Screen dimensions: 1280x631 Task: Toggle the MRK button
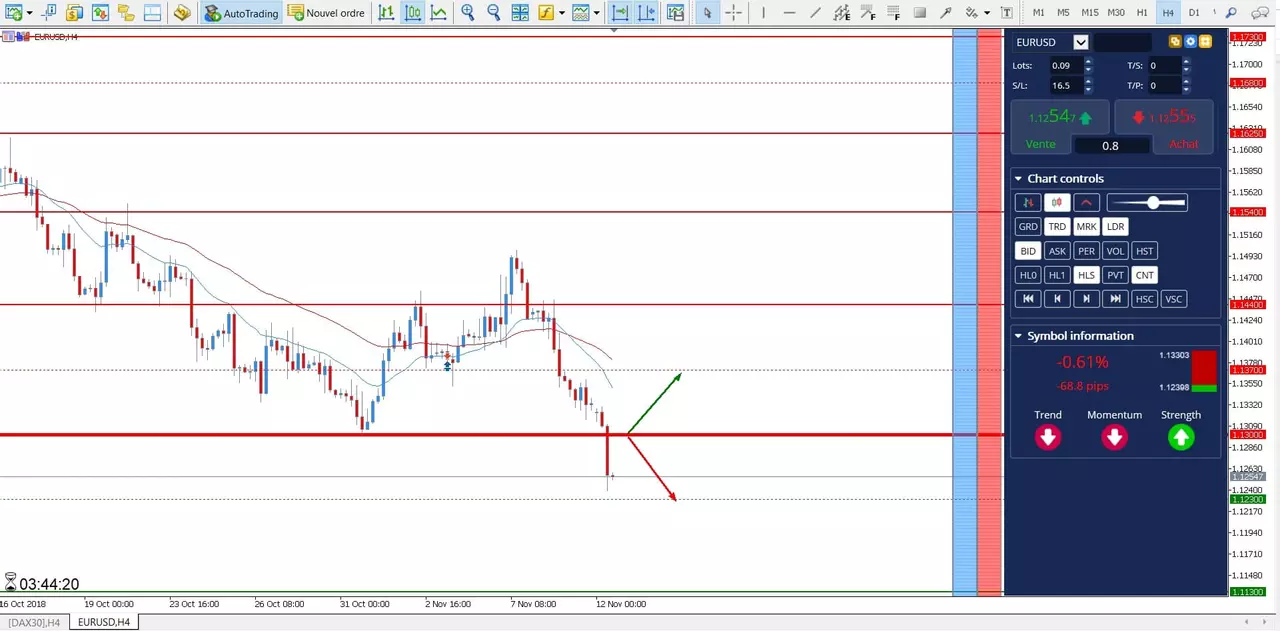coord(1086,227)
